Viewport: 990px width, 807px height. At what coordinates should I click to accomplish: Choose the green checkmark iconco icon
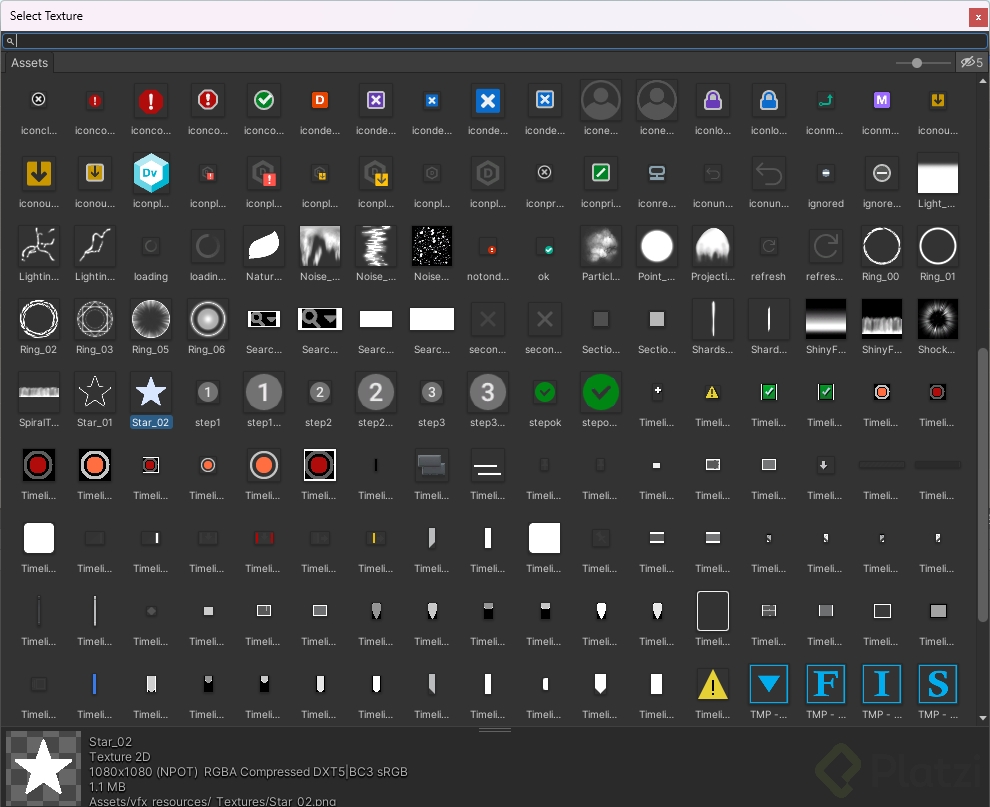[x=263, y=100]
